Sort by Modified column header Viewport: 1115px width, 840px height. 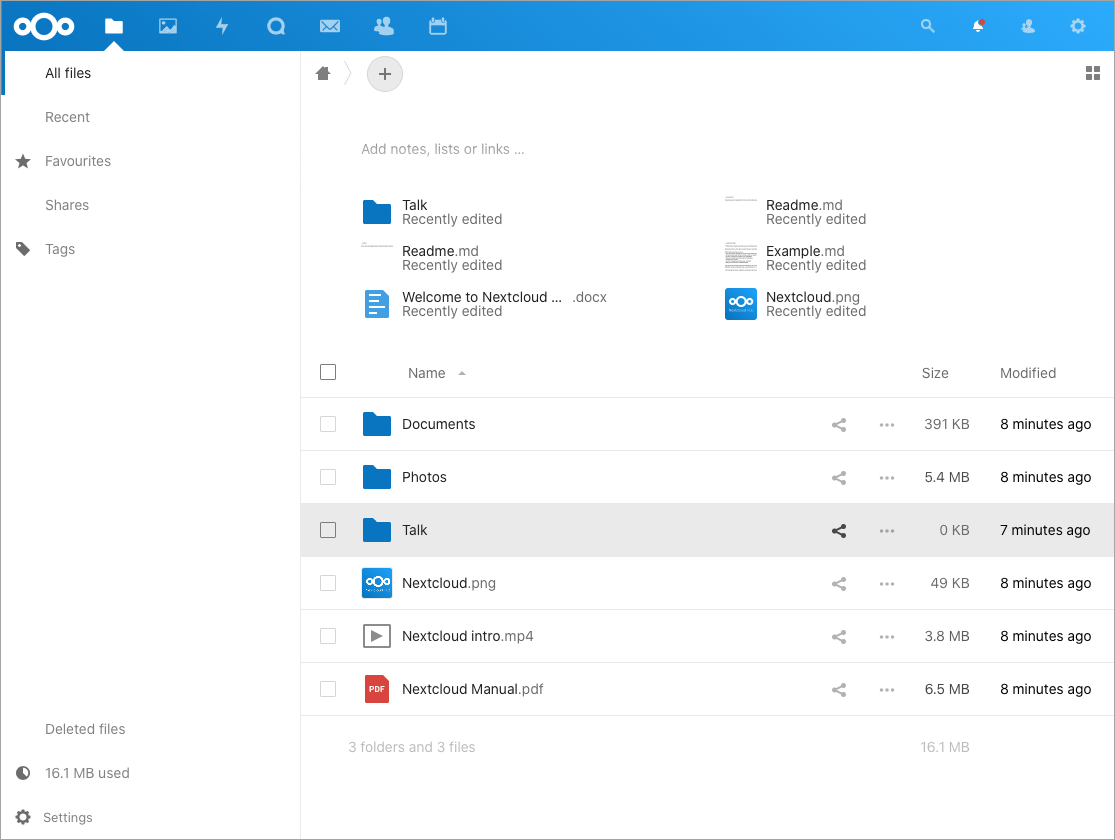(1028, 373)
